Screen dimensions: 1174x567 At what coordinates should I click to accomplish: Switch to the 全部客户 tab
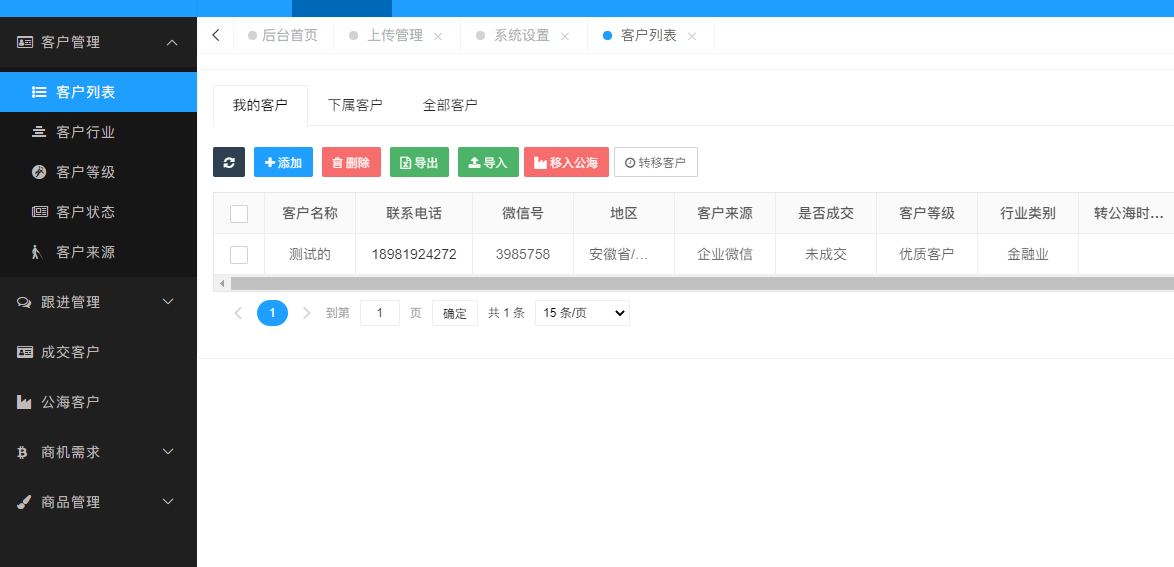tap(450, 105)
